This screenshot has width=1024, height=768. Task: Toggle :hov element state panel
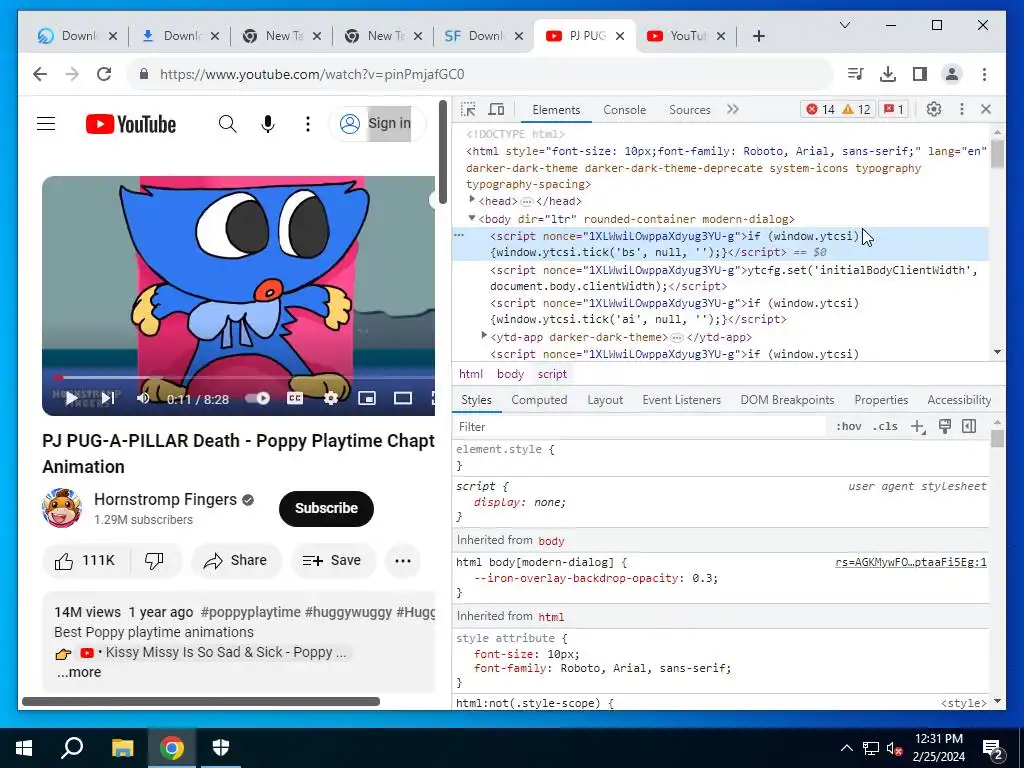click(x=848, y=426)
